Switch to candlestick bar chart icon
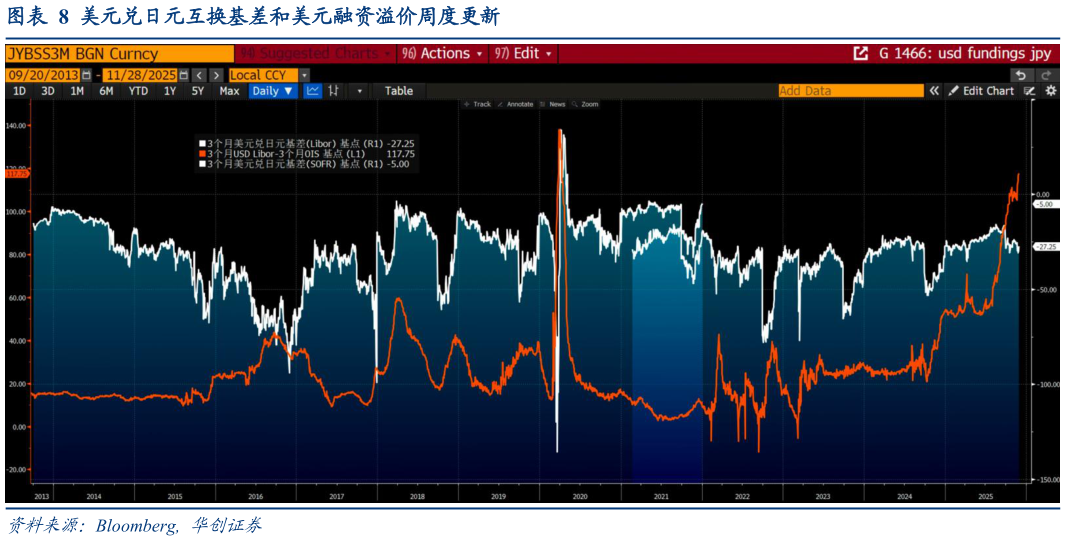 pyautogui.click(x=334, y=91)
